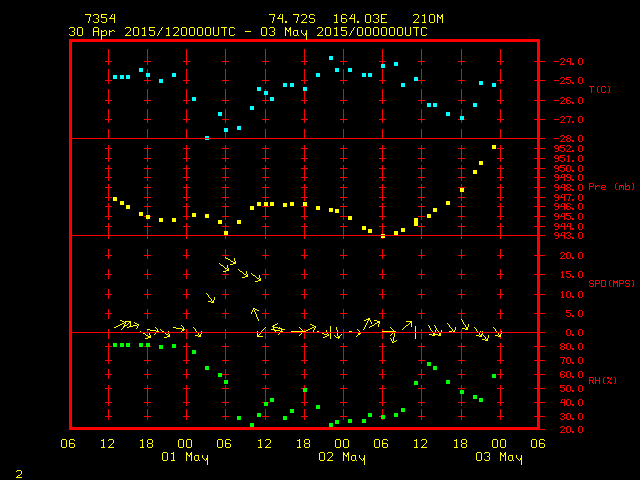The width and height of the screenshot is (640, 480).
Task: Click the "40.0" humidity tick value
Action: (571, 402)
